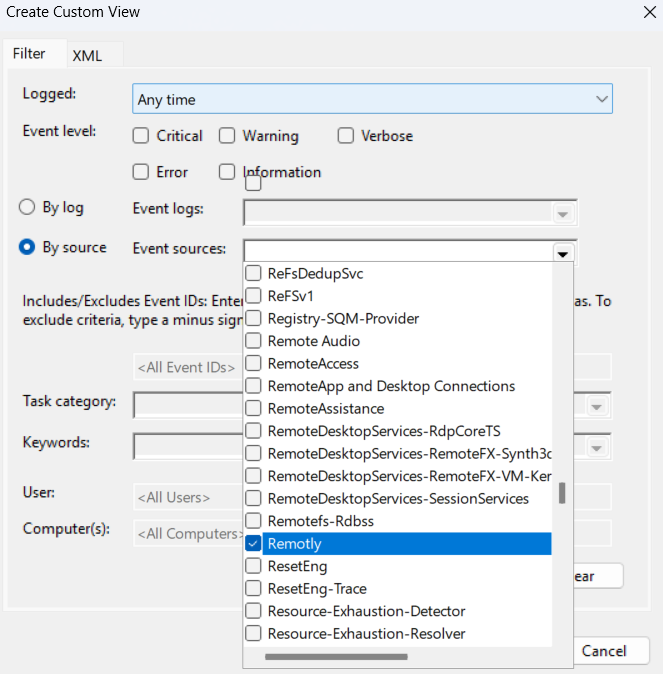Expand the Event logs dropdown arrow
This screenshot has height=674, width=663.
tap(563, 214)
